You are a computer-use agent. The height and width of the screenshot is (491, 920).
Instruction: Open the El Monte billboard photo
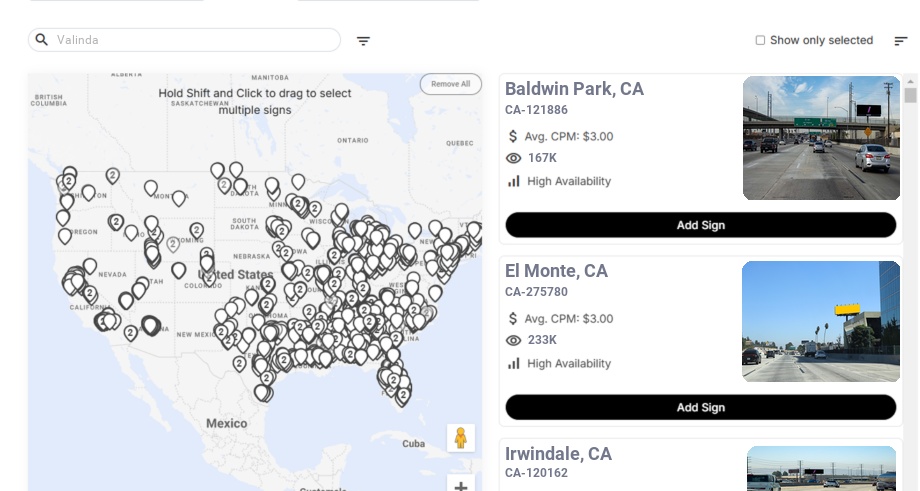click(x=821, y=321)
